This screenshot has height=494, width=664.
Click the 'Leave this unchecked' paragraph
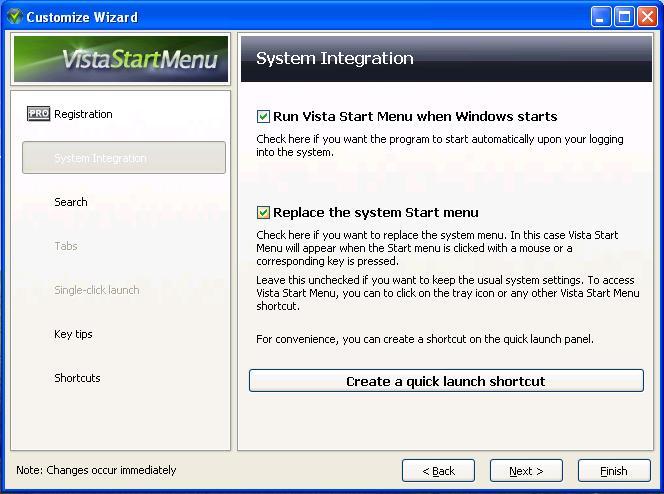tap(448, 293)
